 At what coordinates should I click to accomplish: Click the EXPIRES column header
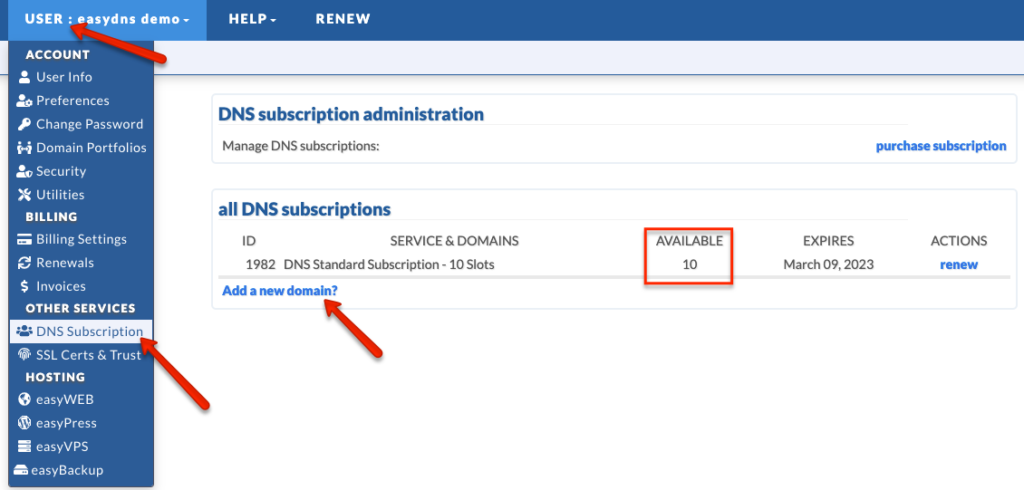point(828,241)
